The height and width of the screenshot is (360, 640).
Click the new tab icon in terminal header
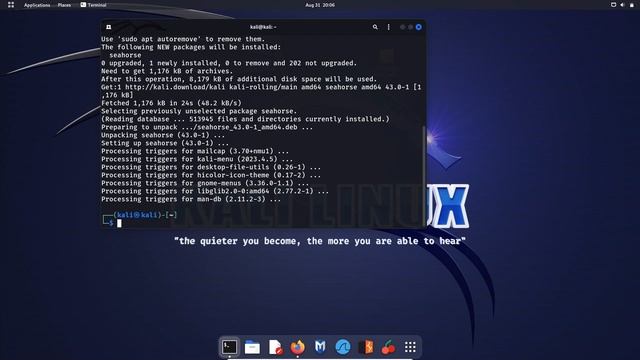[109, 27]
